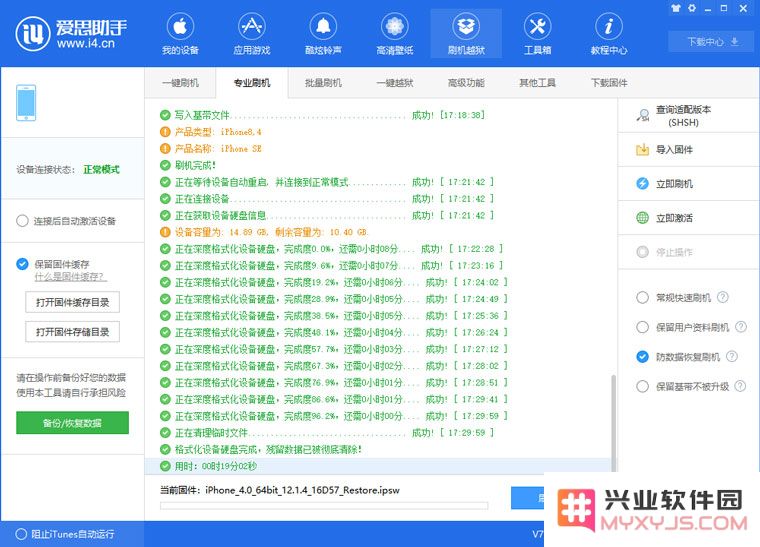Click the firmware progress bar
Viewport: 760px width, 547px height.
(324, 506)
